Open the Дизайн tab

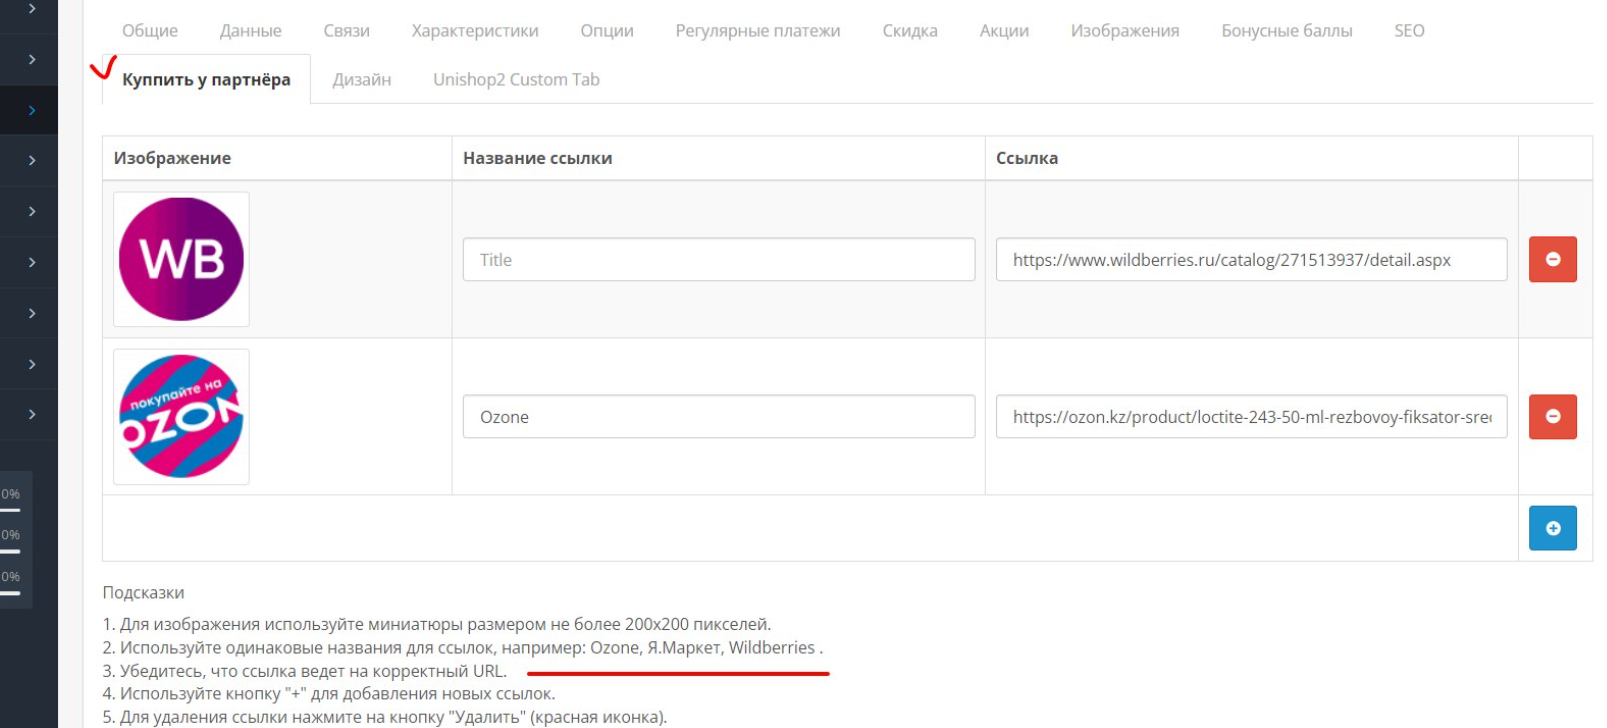pos(362,80)
